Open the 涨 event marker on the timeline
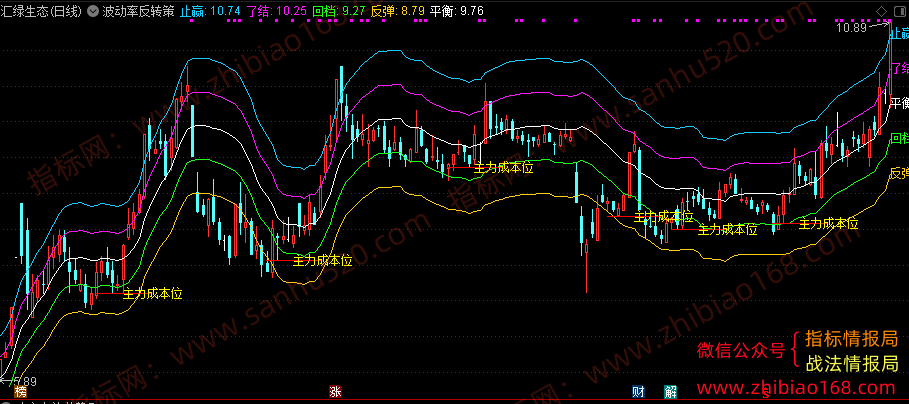The height and width of the screenshot is (404, 909). point(334,391)
